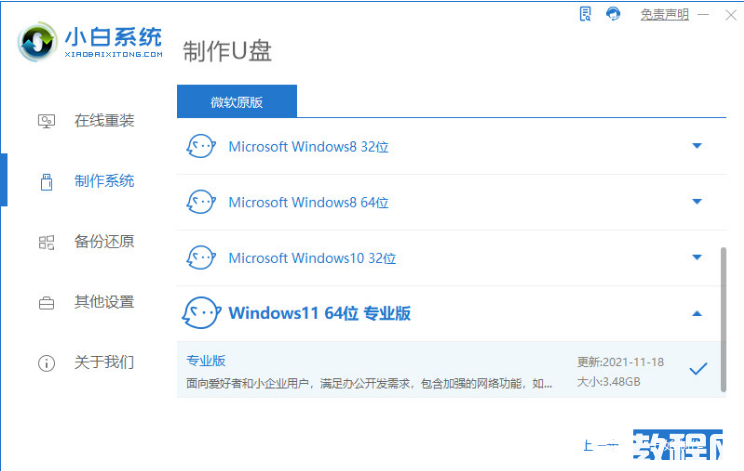
Task: Select the Windows11 64位 专业版 heading
Action: point(319,314)
